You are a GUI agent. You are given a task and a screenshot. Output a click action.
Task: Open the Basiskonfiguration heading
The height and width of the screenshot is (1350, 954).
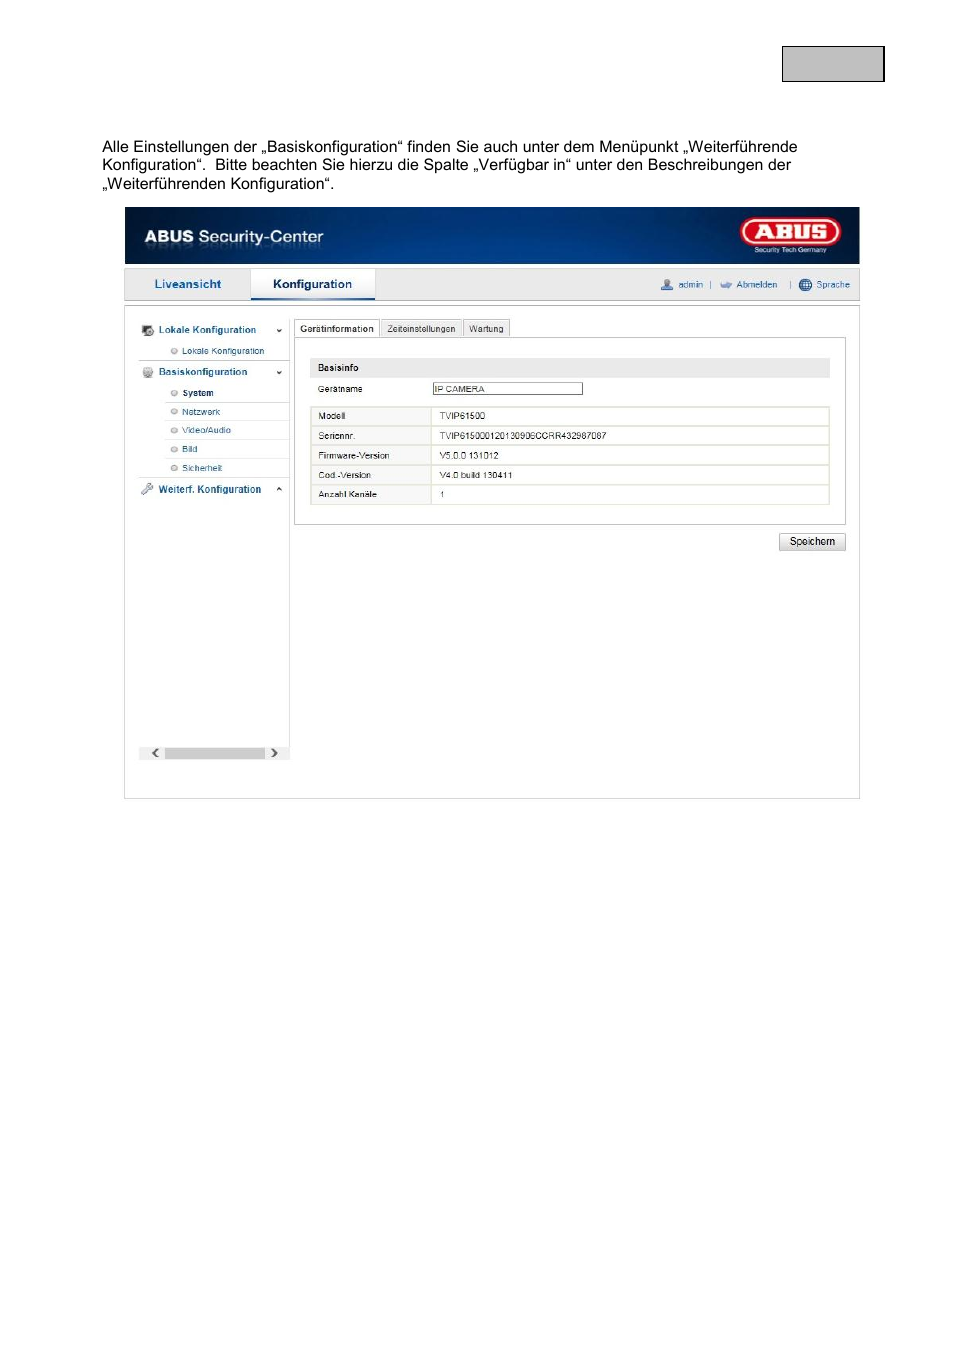[203, 372]
